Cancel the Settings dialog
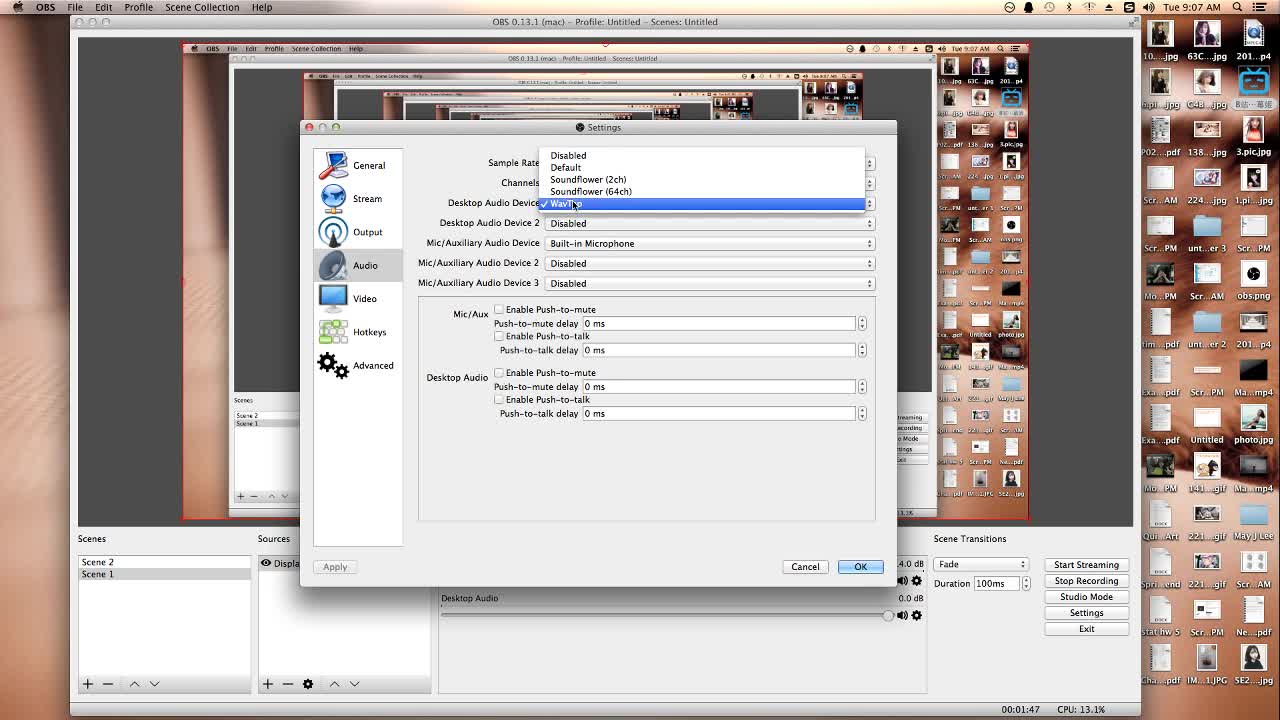Image resolution: width=1280 pixels, height=720 pixels. [805, 567]
